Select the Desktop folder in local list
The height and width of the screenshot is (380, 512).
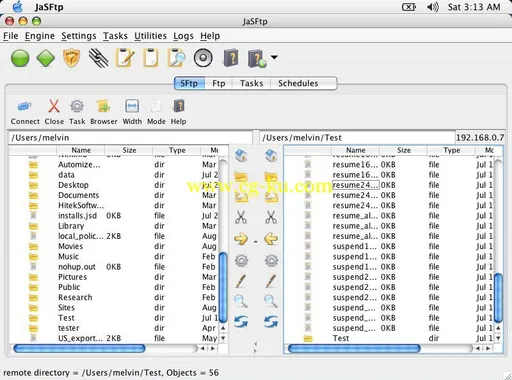click(x=113, y=185)
